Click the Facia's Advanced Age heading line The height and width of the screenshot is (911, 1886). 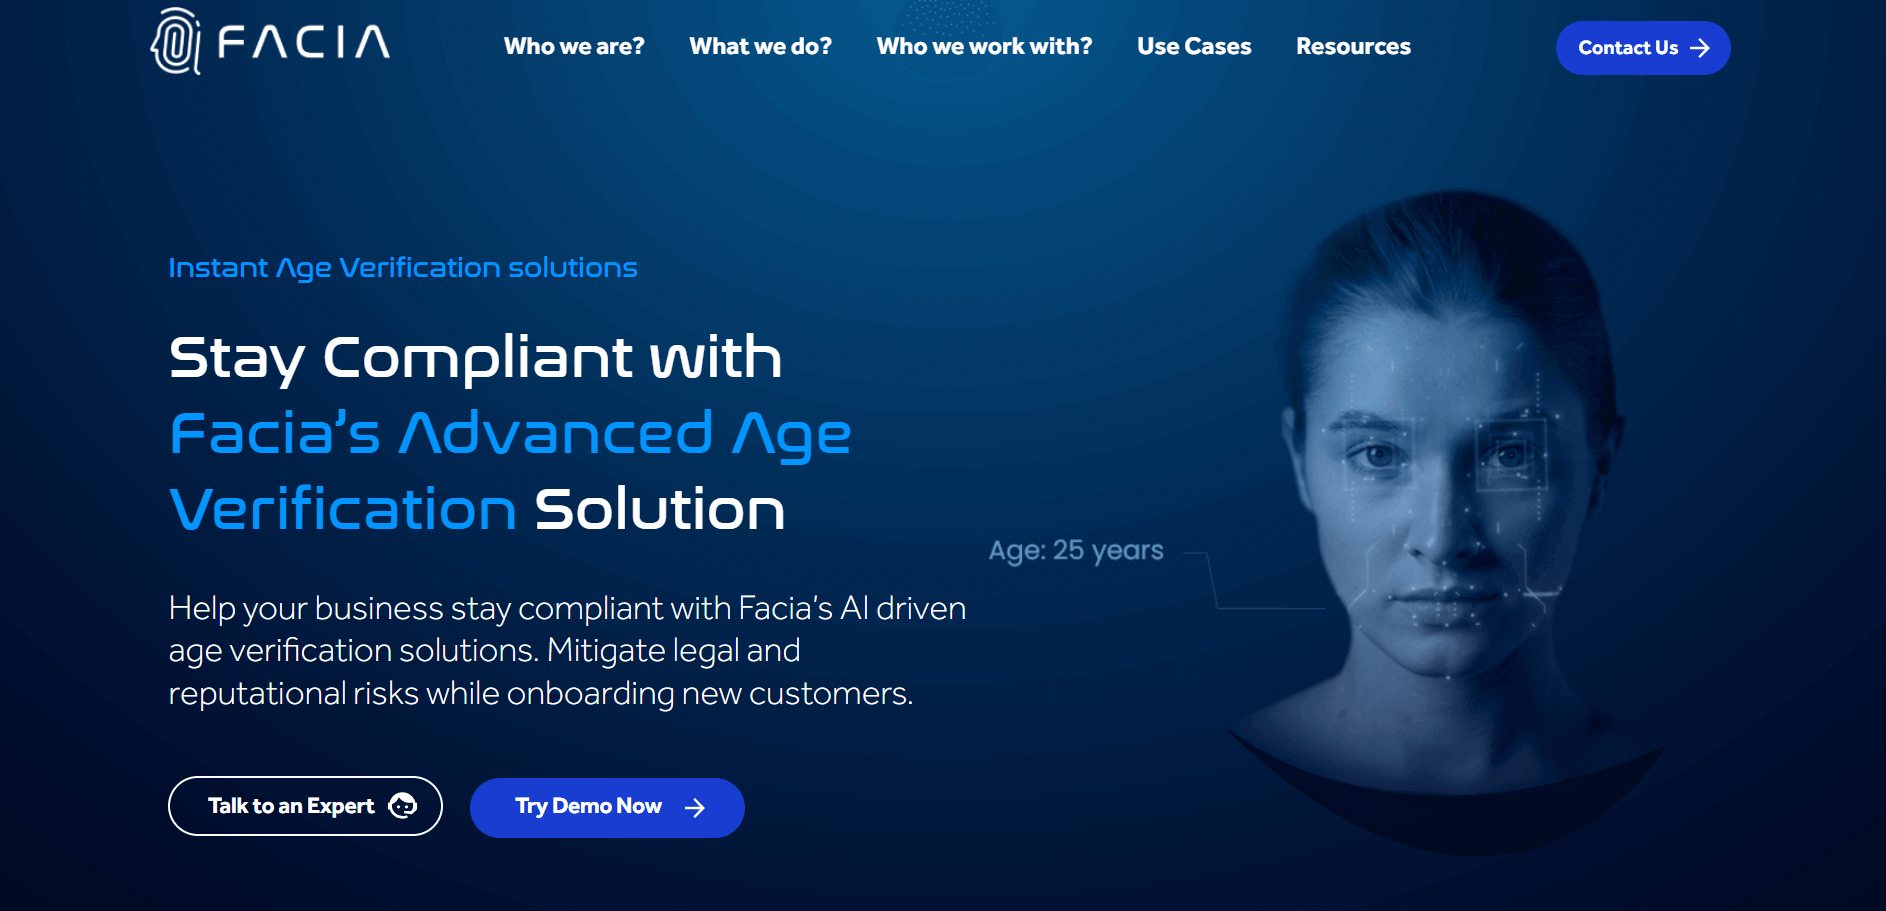click(510, 434)
